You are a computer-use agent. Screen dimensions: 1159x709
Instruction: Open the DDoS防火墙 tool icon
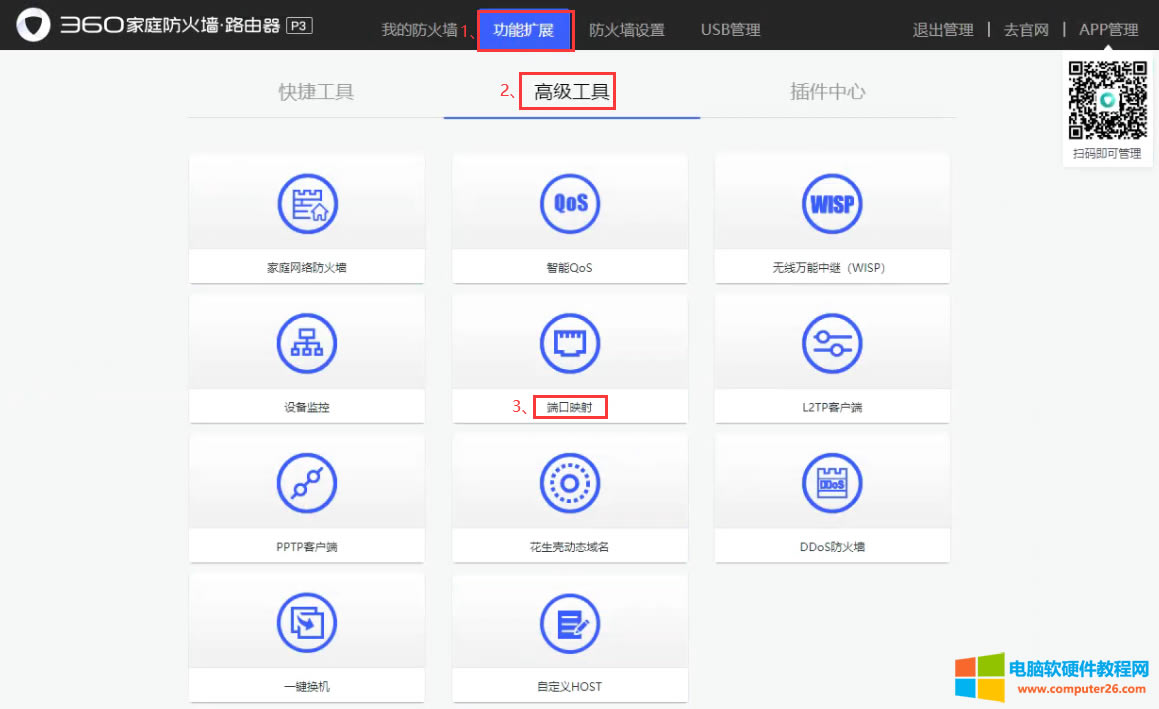pyautogui.click(x=831, y=482)
